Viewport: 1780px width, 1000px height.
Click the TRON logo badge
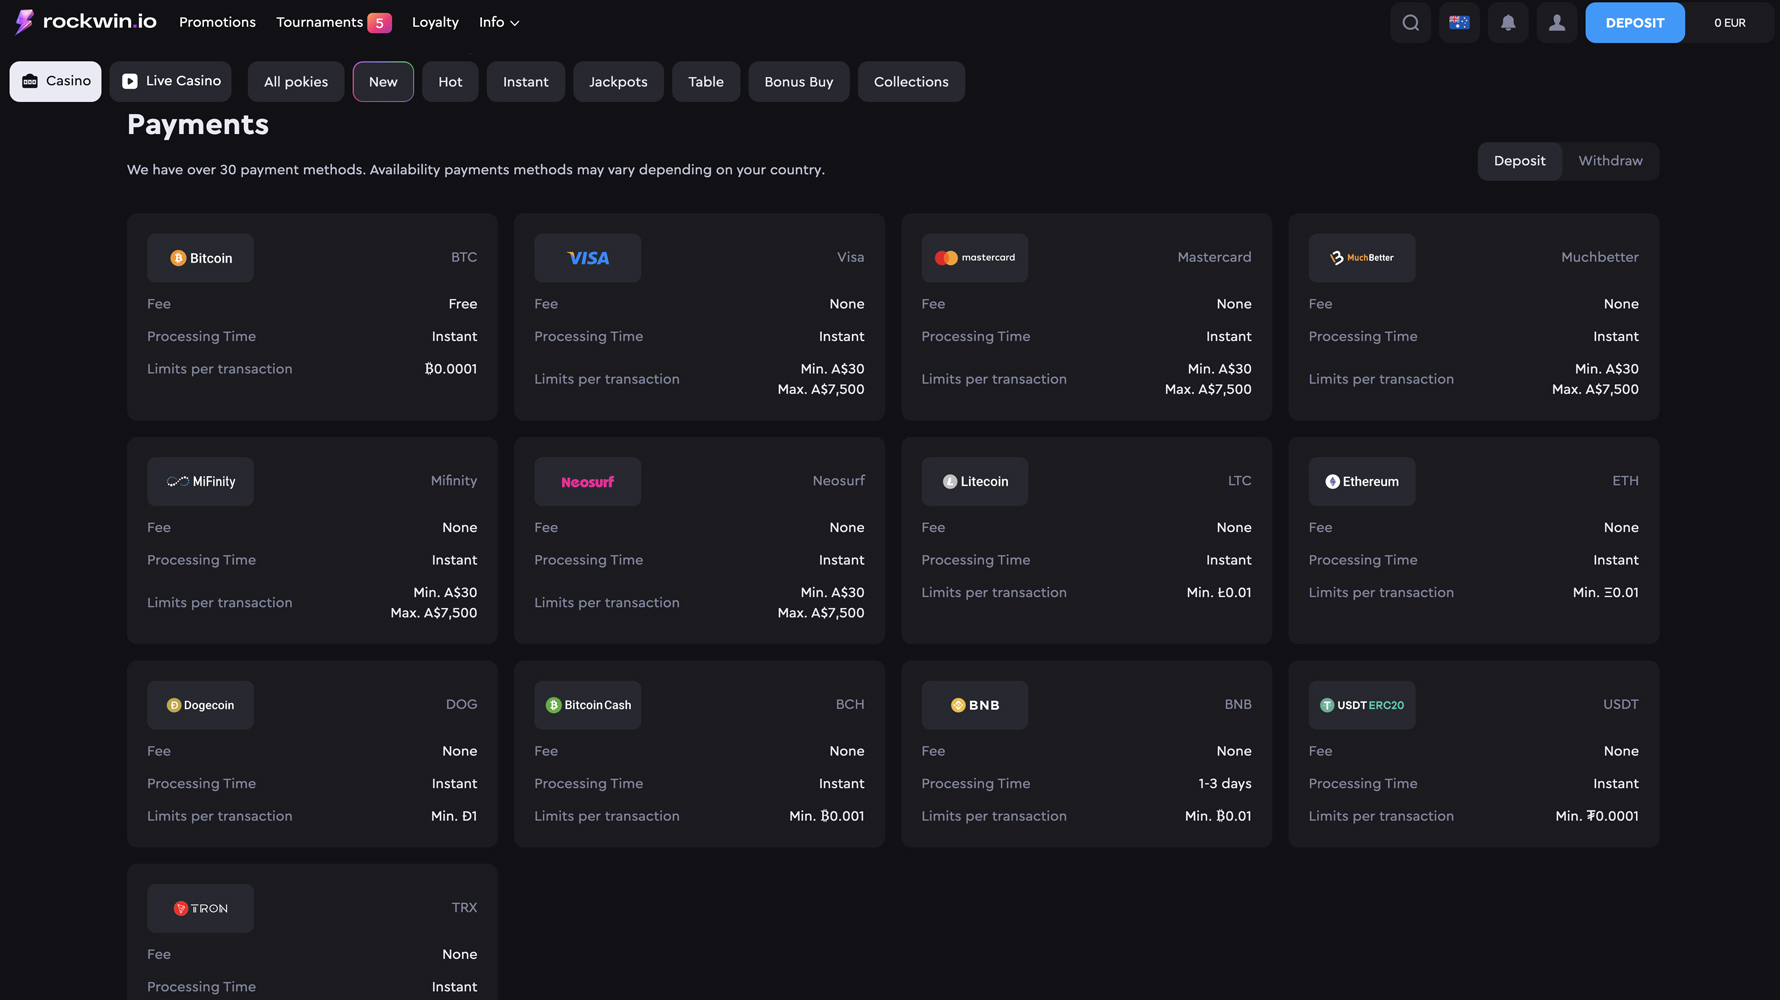[200, 908]
